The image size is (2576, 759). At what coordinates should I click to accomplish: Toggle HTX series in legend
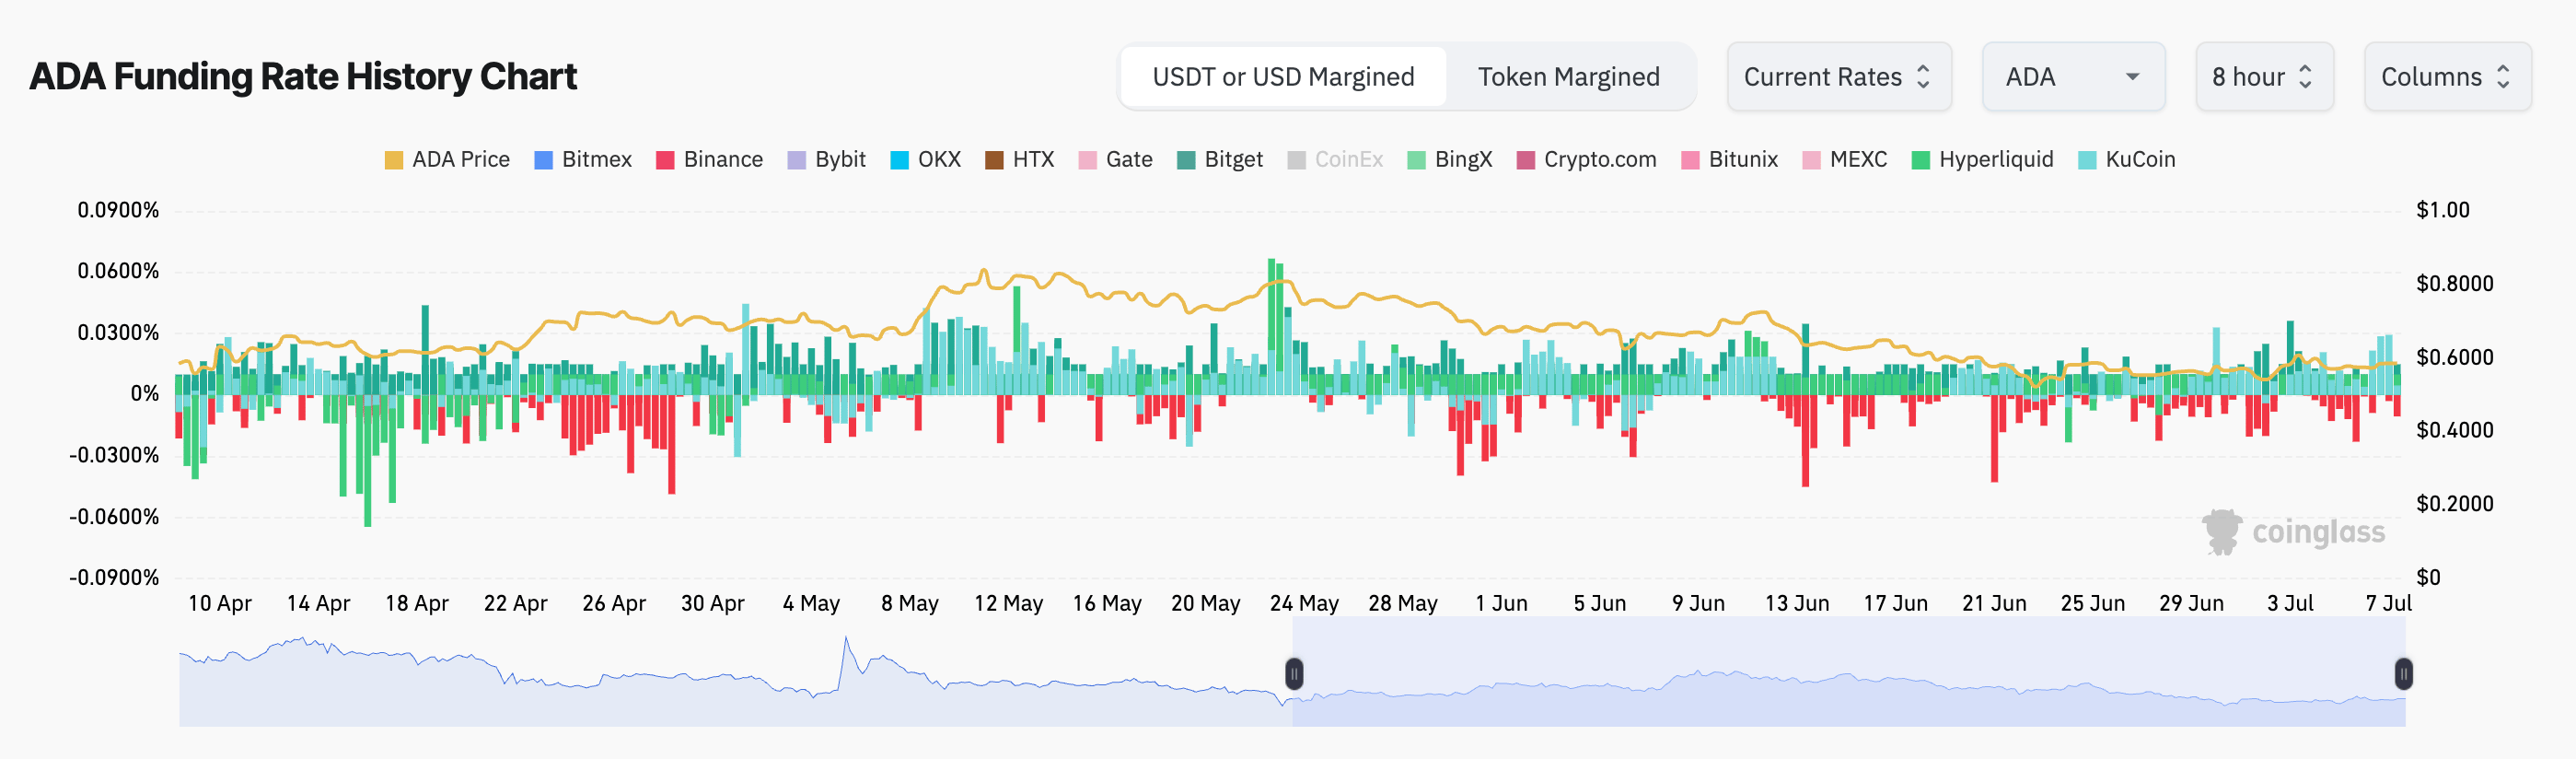click(1019, 160)
